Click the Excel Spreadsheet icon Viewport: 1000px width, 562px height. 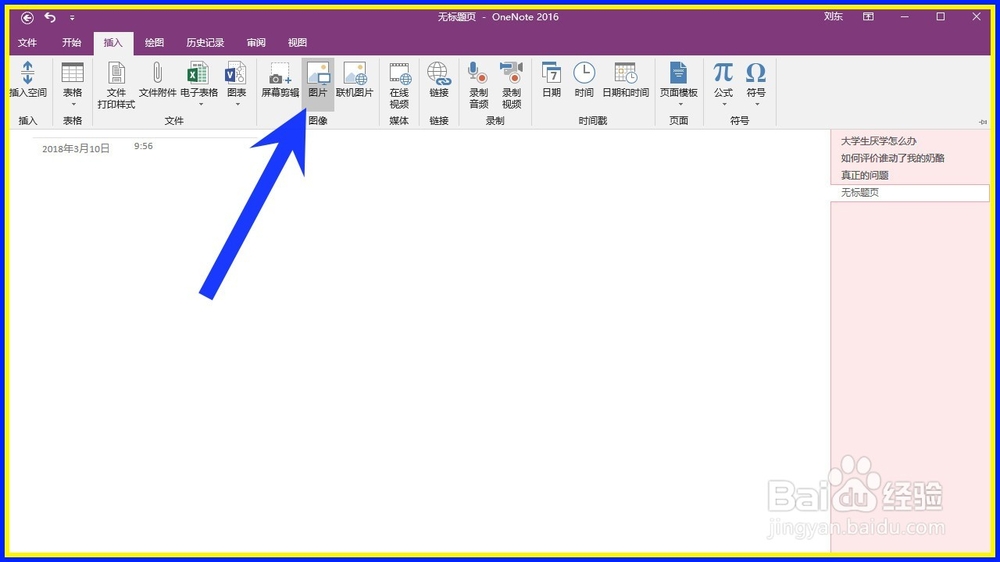pyautogui.click(x=198, y=73)
